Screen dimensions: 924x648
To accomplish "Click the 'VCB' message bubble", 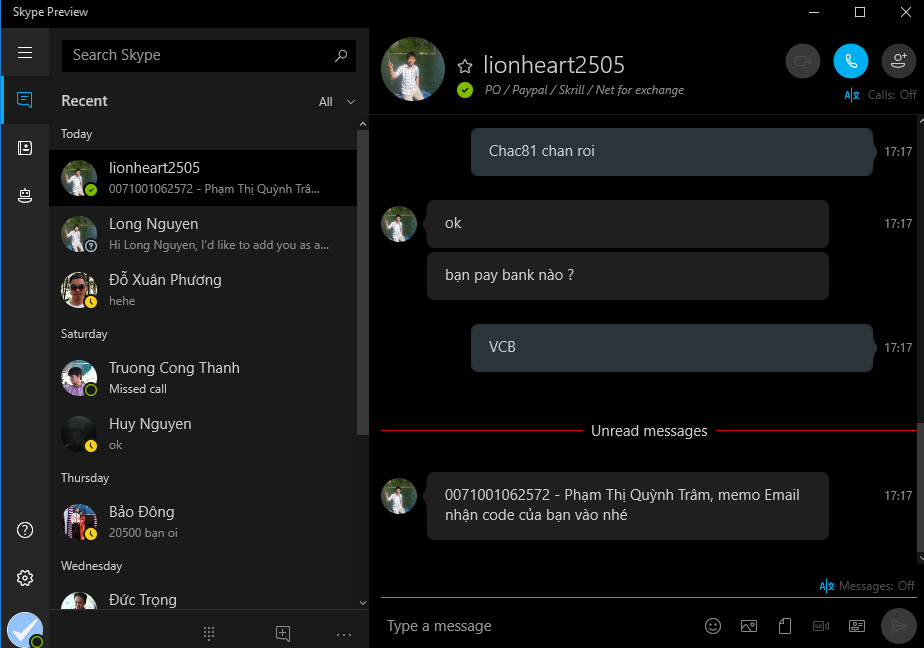I will coord(672,348).
